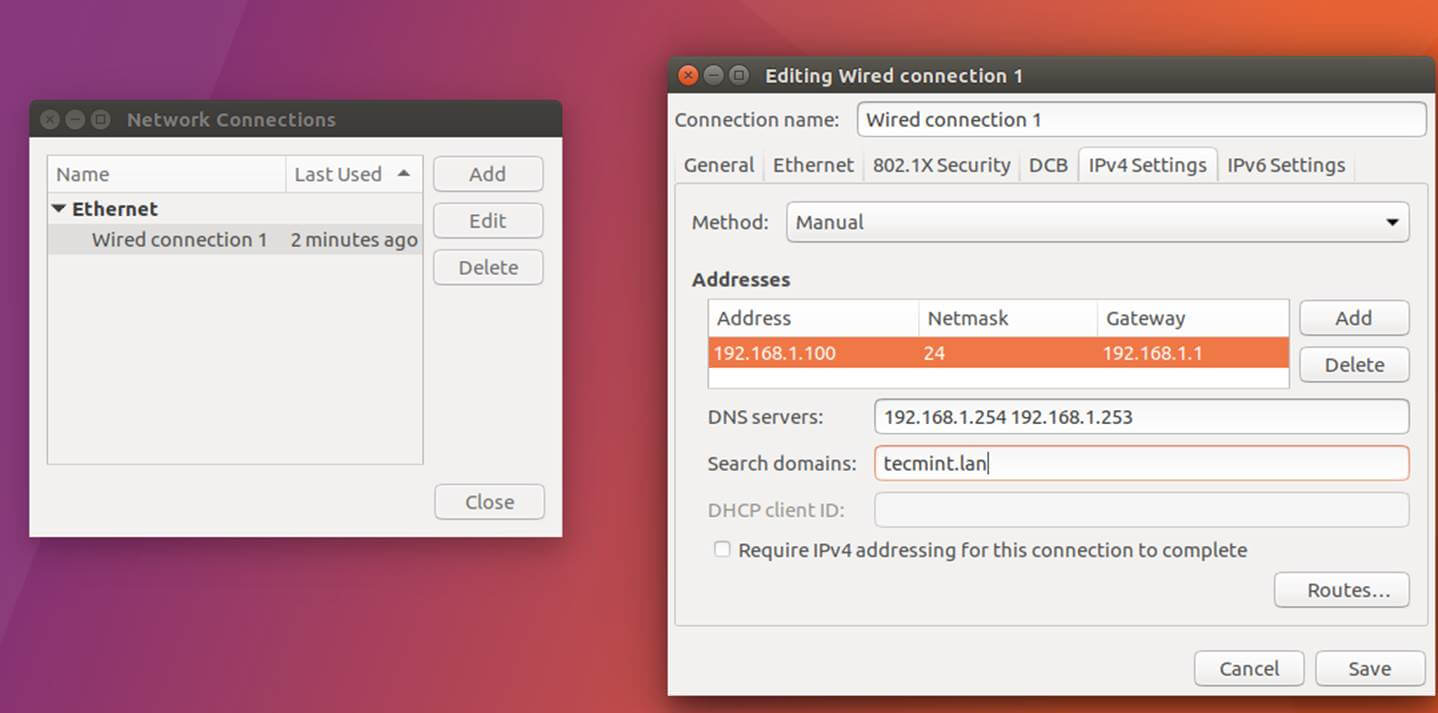This screenshot has width=1438, height=713.
Task: Open the DCB tab
Action: point(1048,165)
